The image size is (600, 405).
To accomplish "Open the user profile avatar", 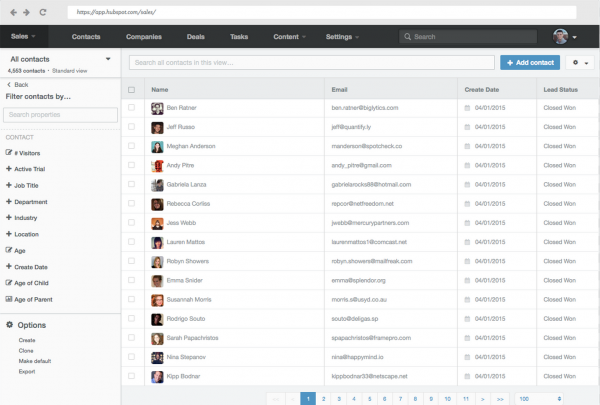I will 560,37.
